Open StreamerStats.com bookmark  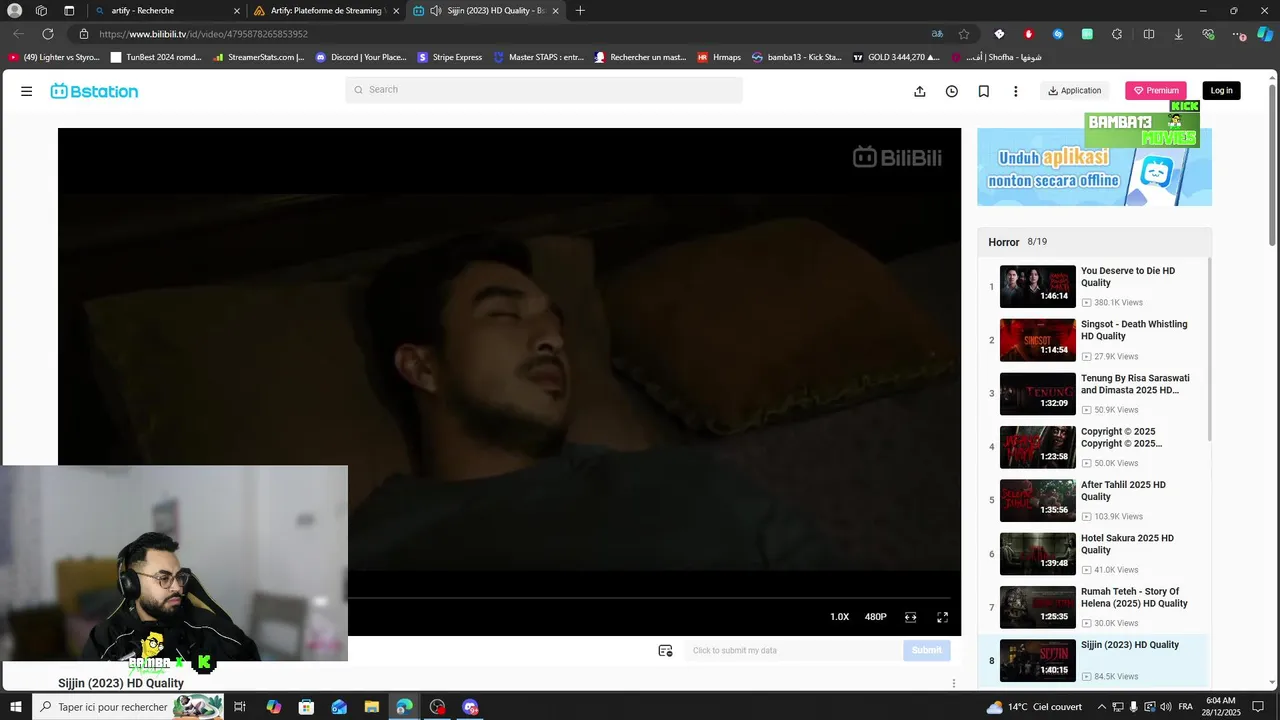258,57
